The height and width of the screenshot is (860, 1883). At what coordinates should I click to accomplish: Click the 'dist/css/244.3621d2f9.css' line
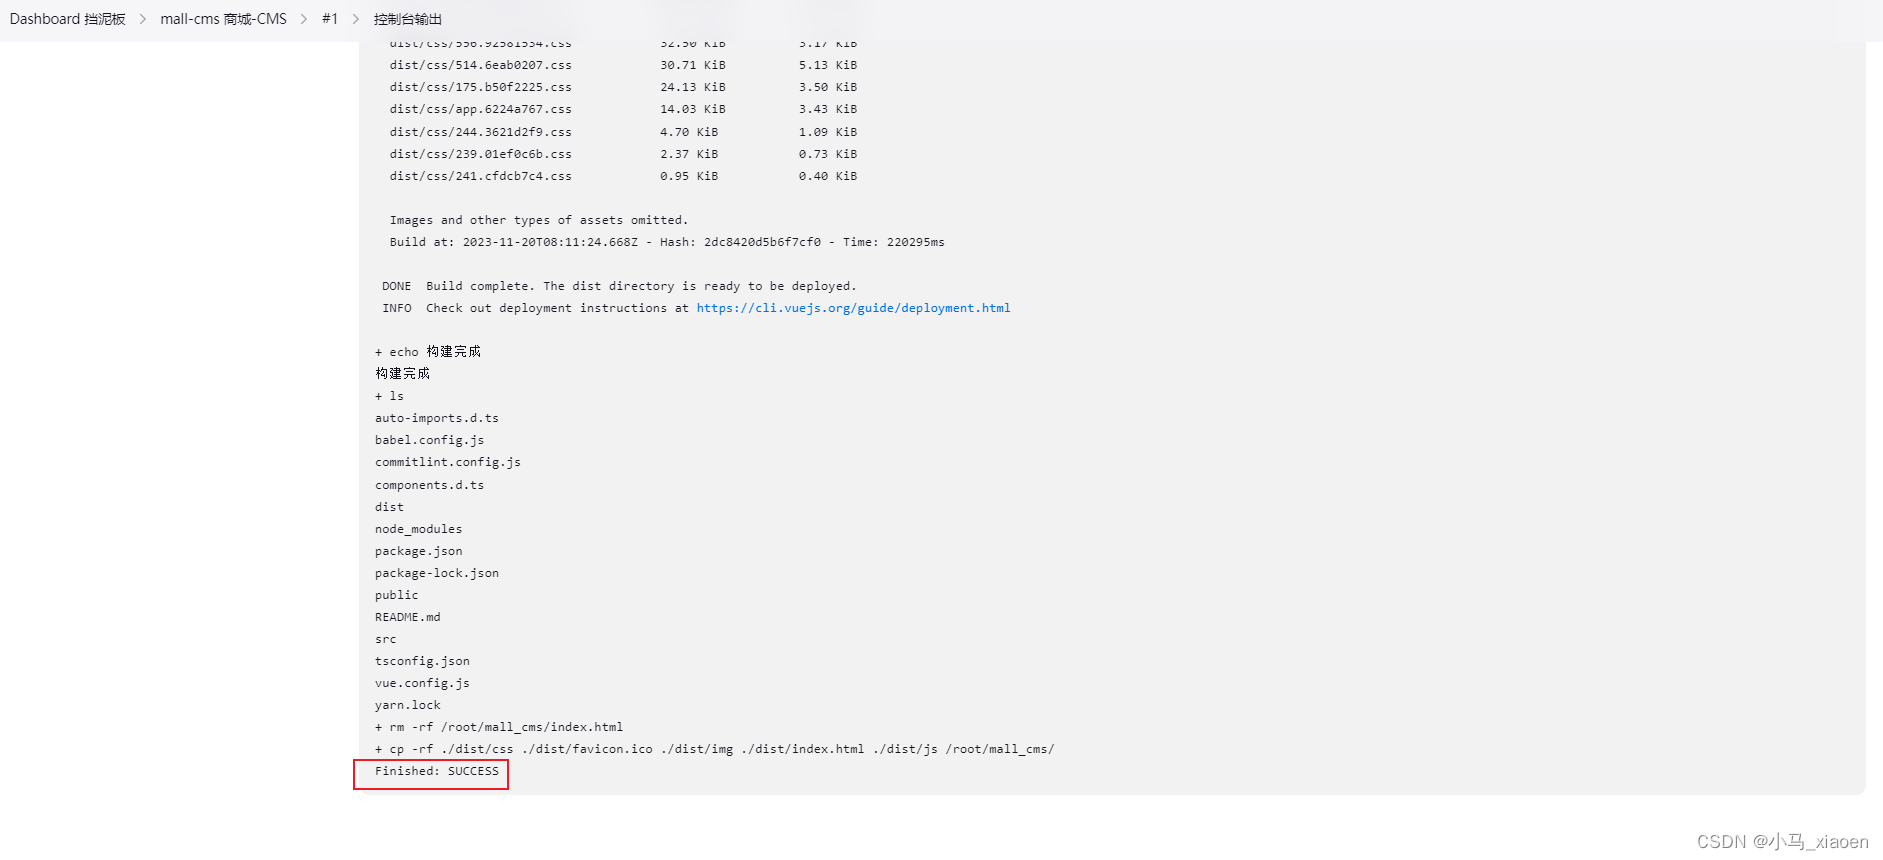[481, 132]
